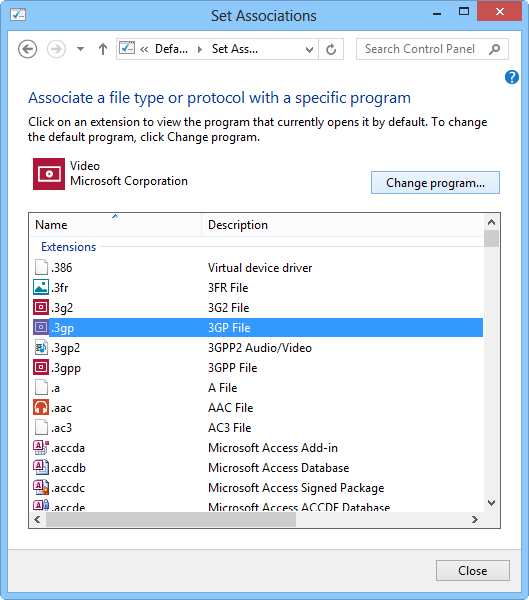This screenshot has height=600, width=529.
Task: Open the window system menu icon in the title bar
Action: (x=18, y=15)
